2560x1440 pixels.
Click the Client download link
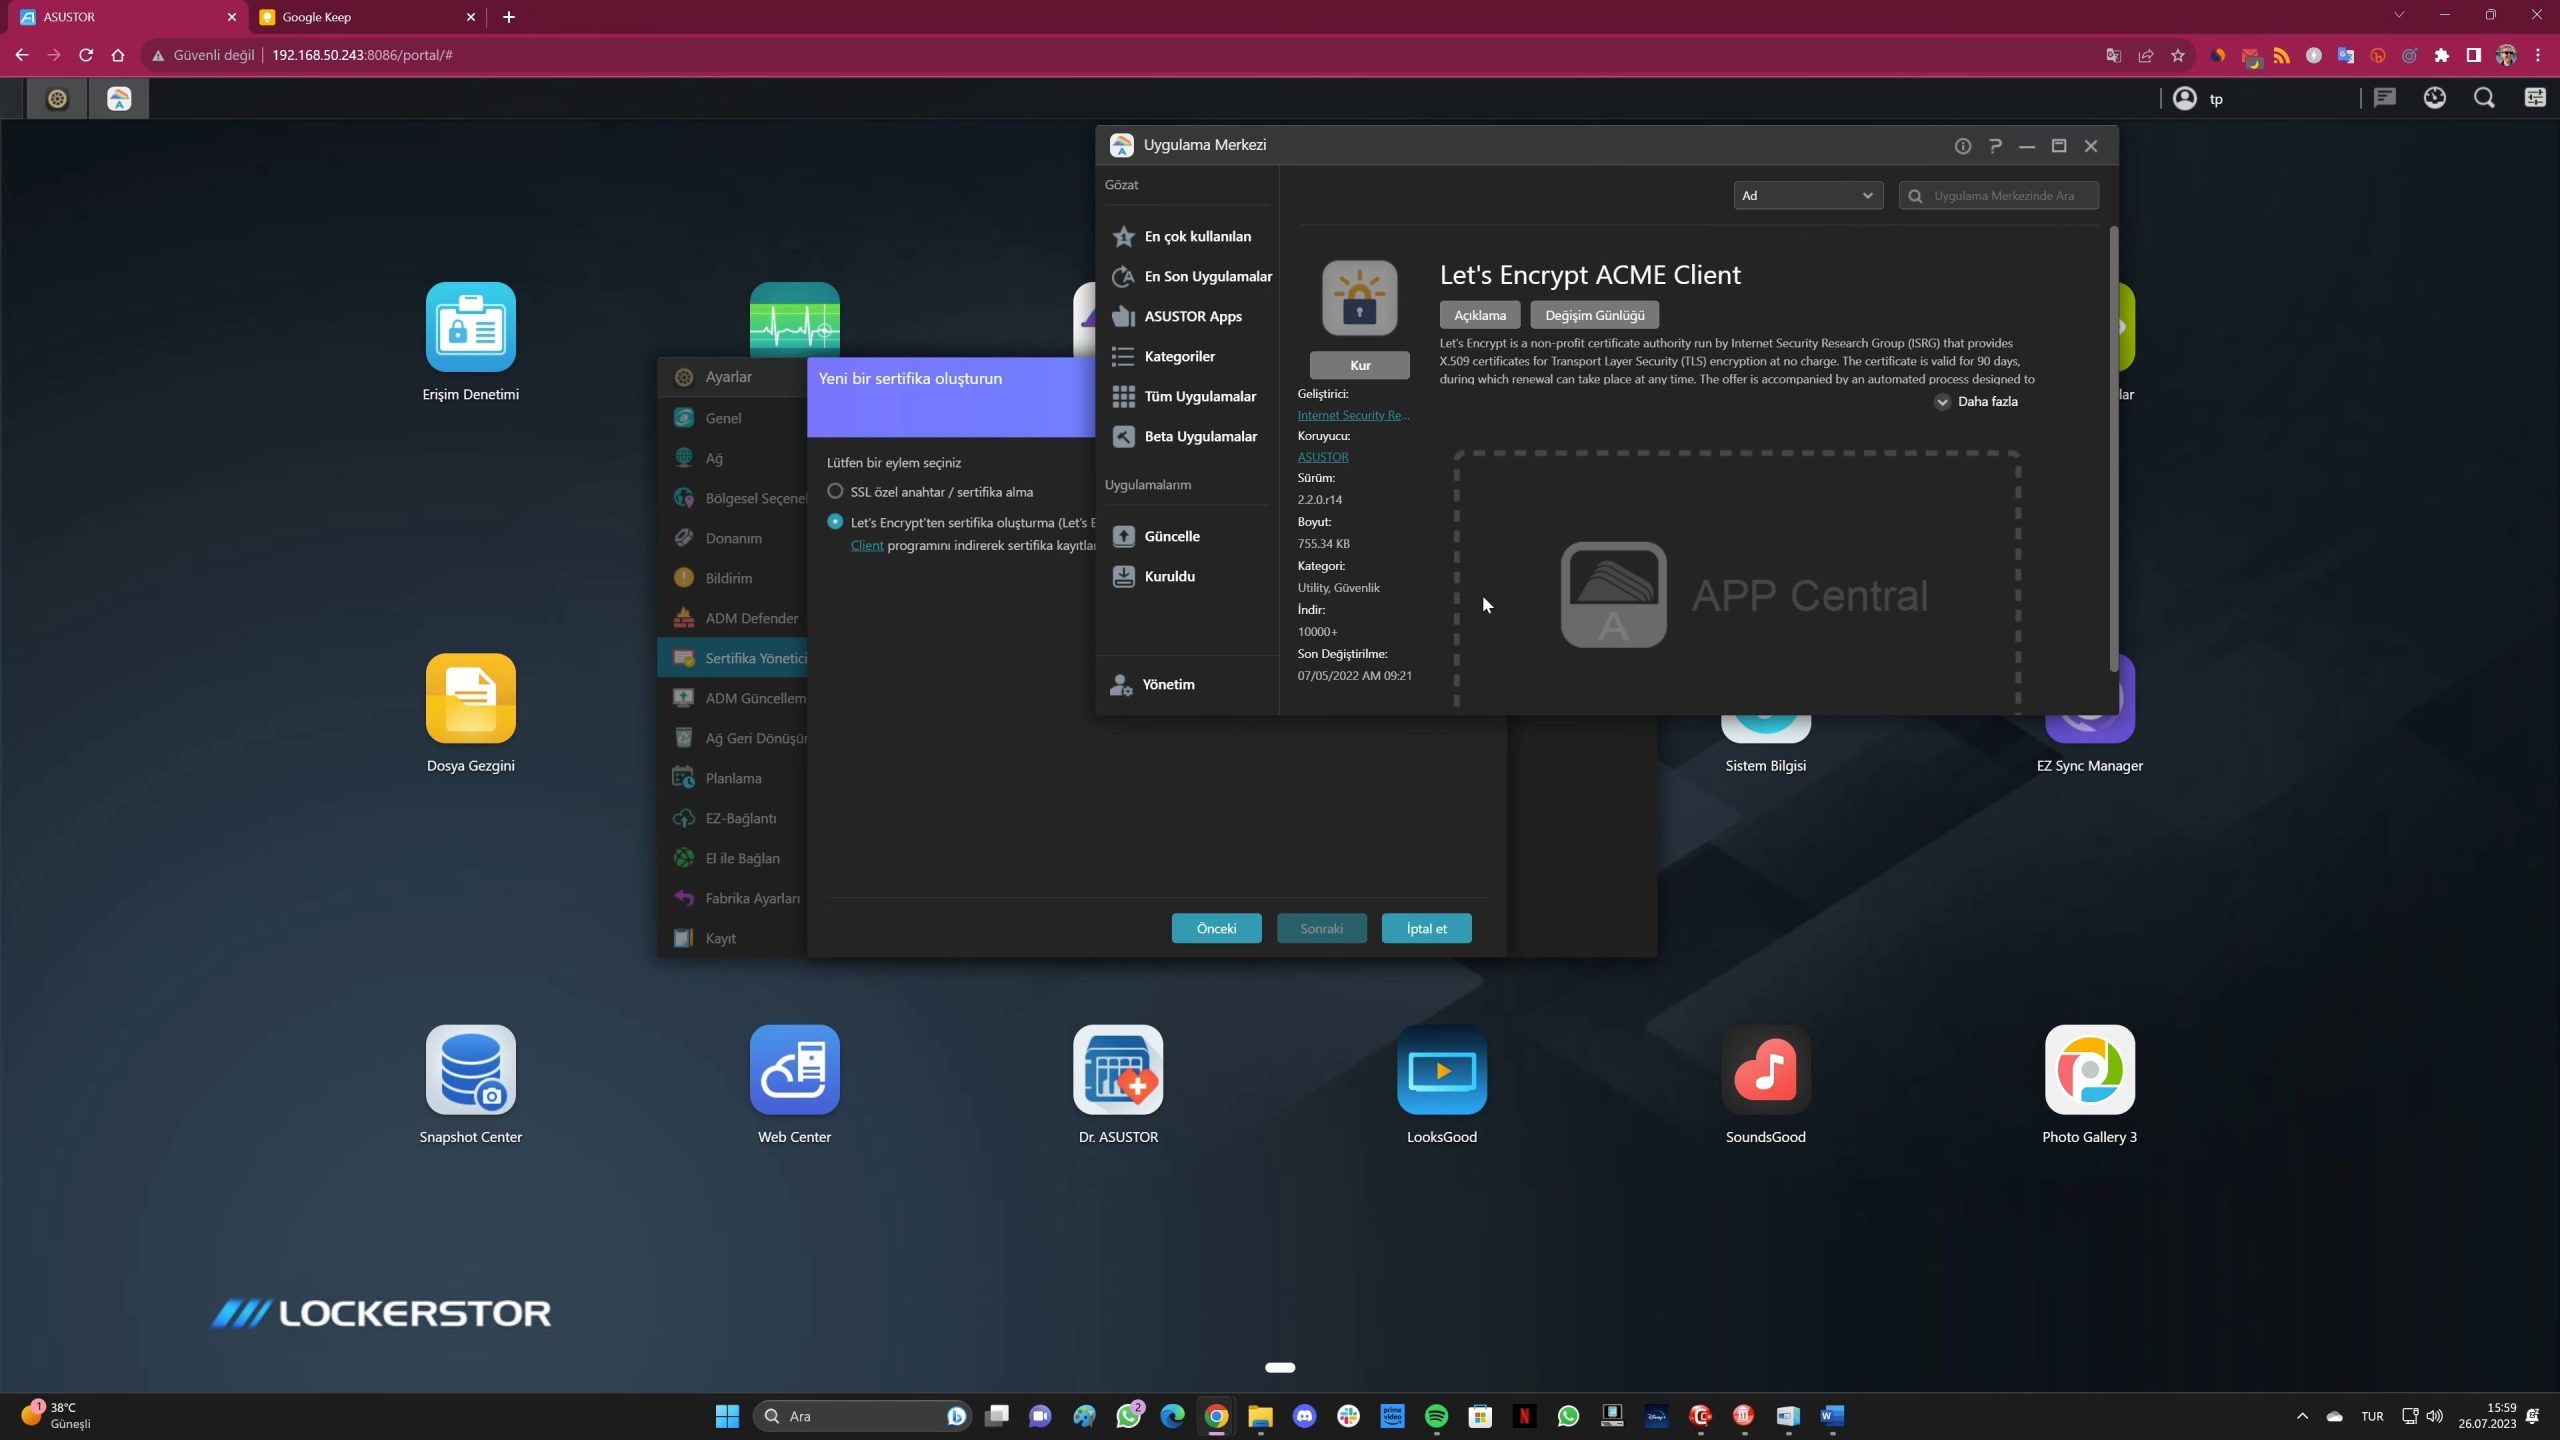(x=866, y=546)
